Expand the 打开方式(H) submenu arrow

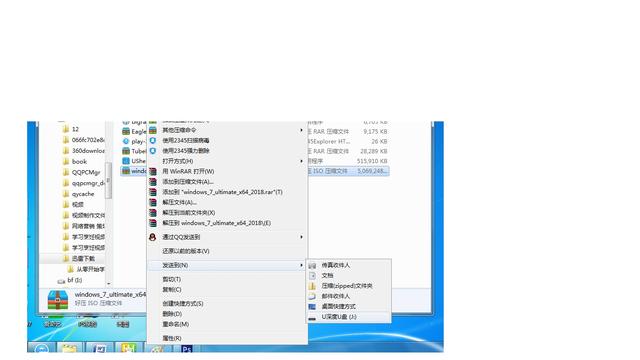[301, 161]
